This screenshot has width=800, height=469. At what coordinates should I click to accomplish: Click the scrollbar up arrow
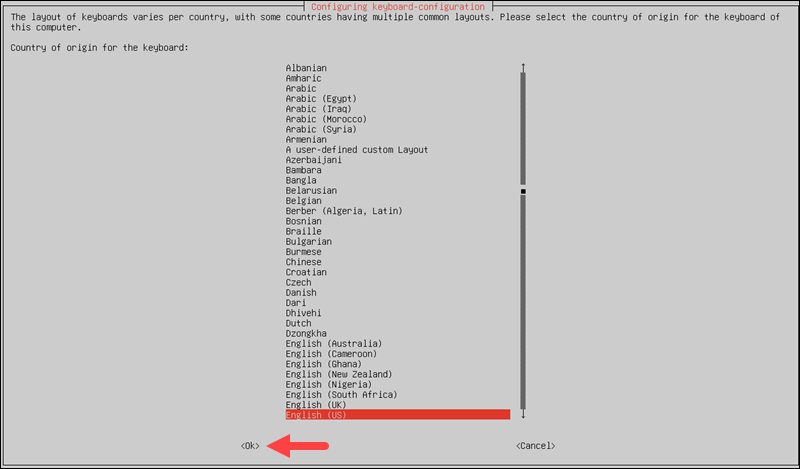pyautogui.click(x=523, y=67)
